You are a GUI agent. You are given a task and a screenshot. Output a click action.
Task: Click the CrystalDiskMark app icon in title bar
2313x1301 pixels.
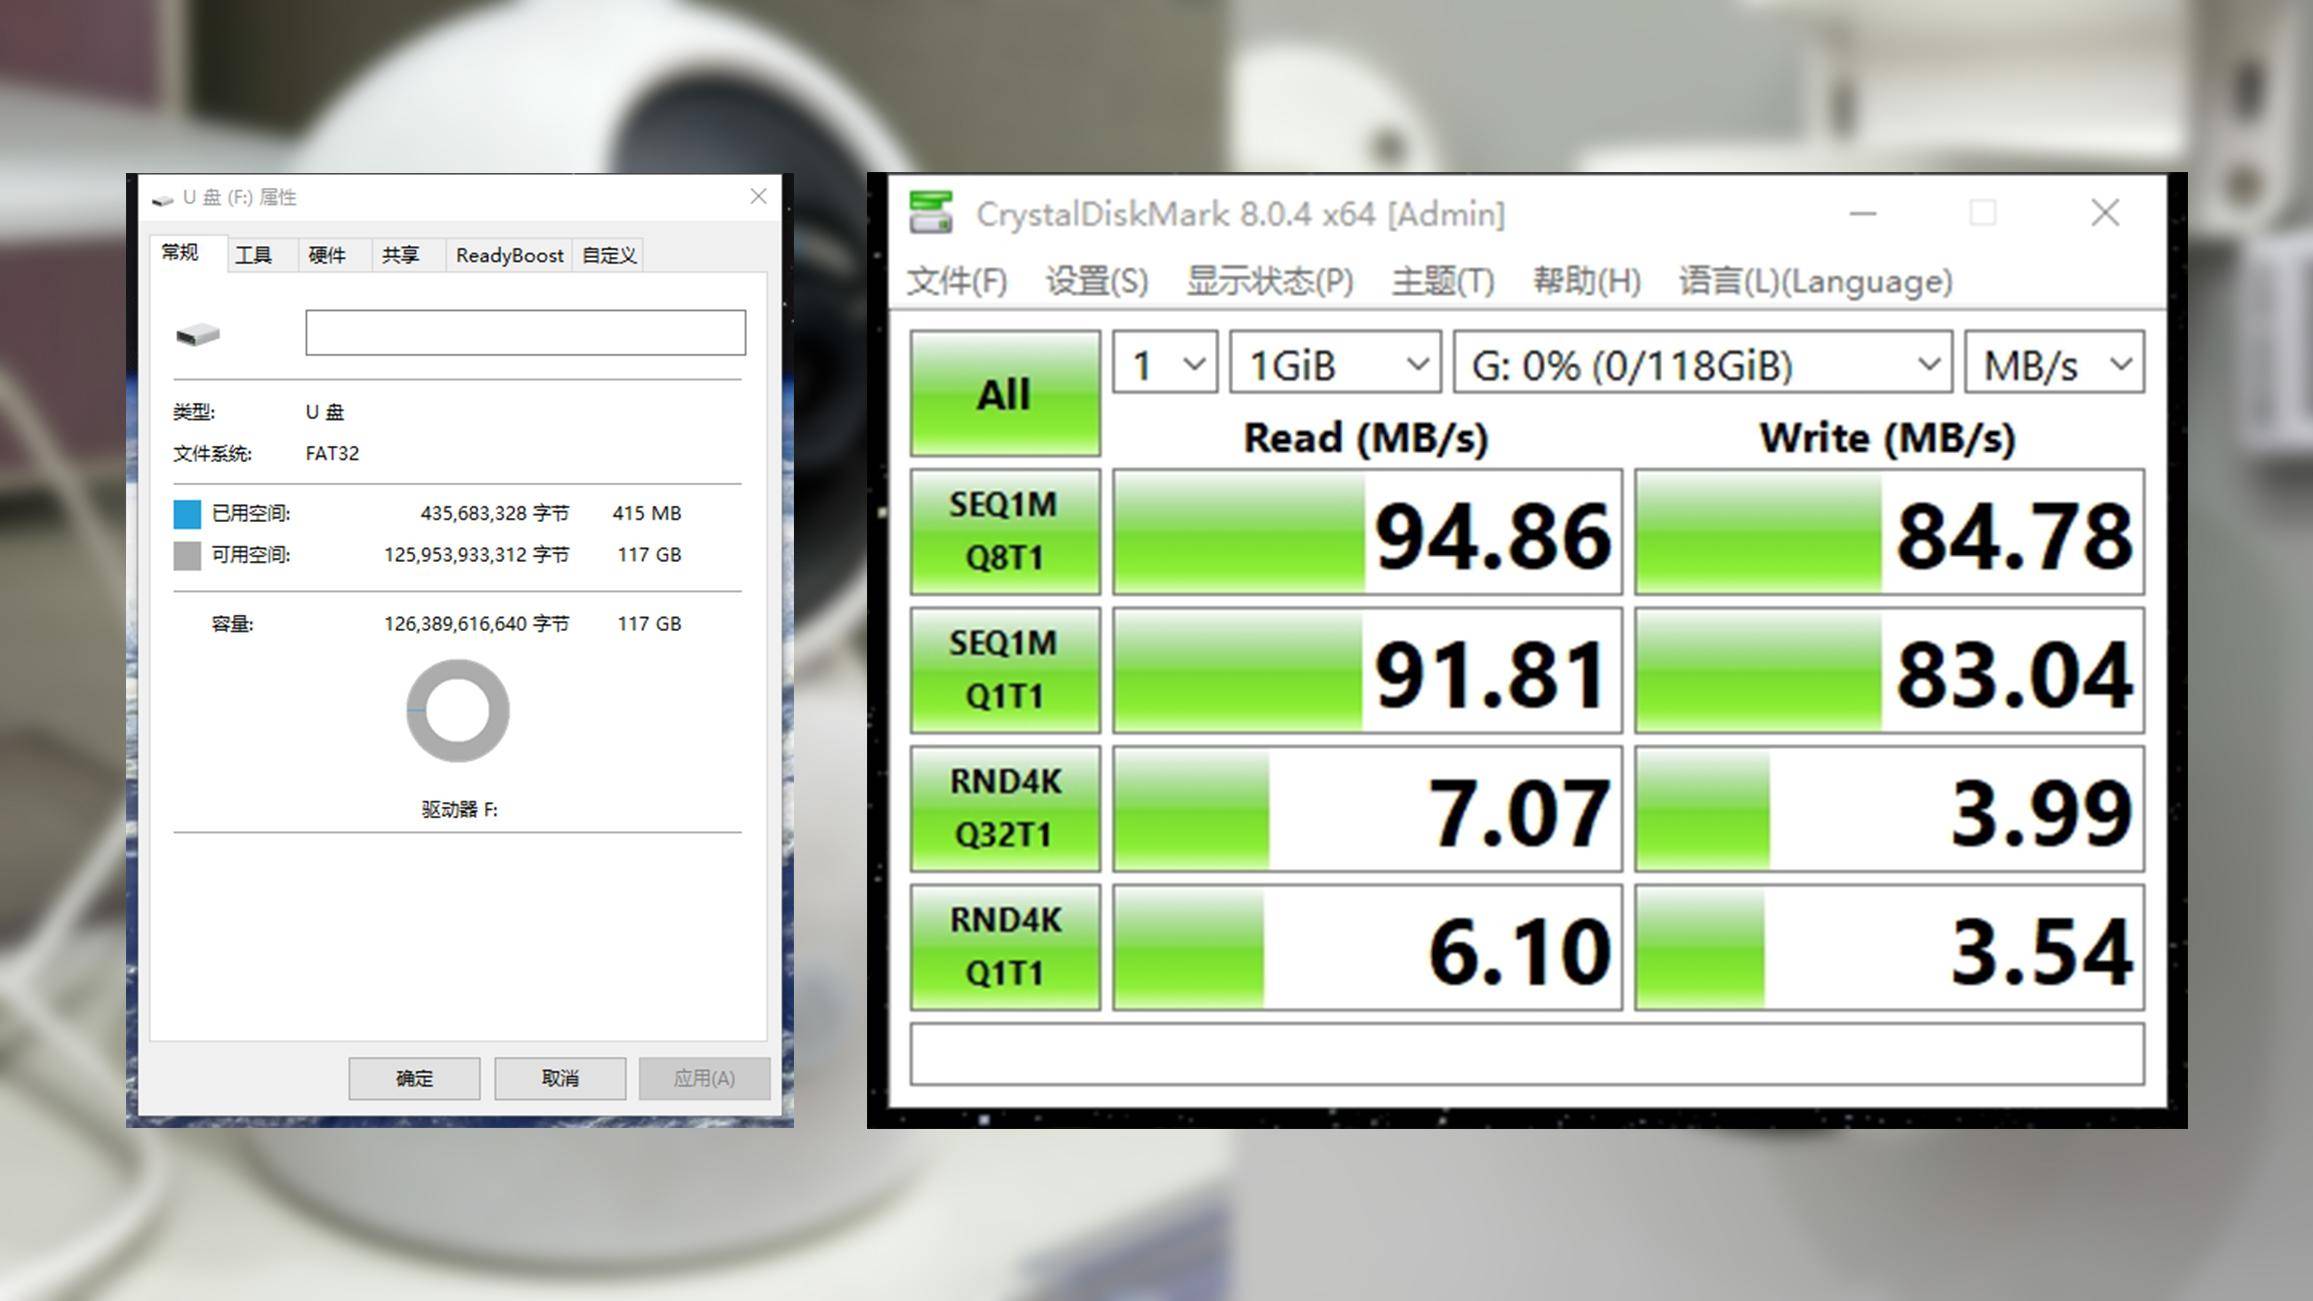[x=930, y=213]
